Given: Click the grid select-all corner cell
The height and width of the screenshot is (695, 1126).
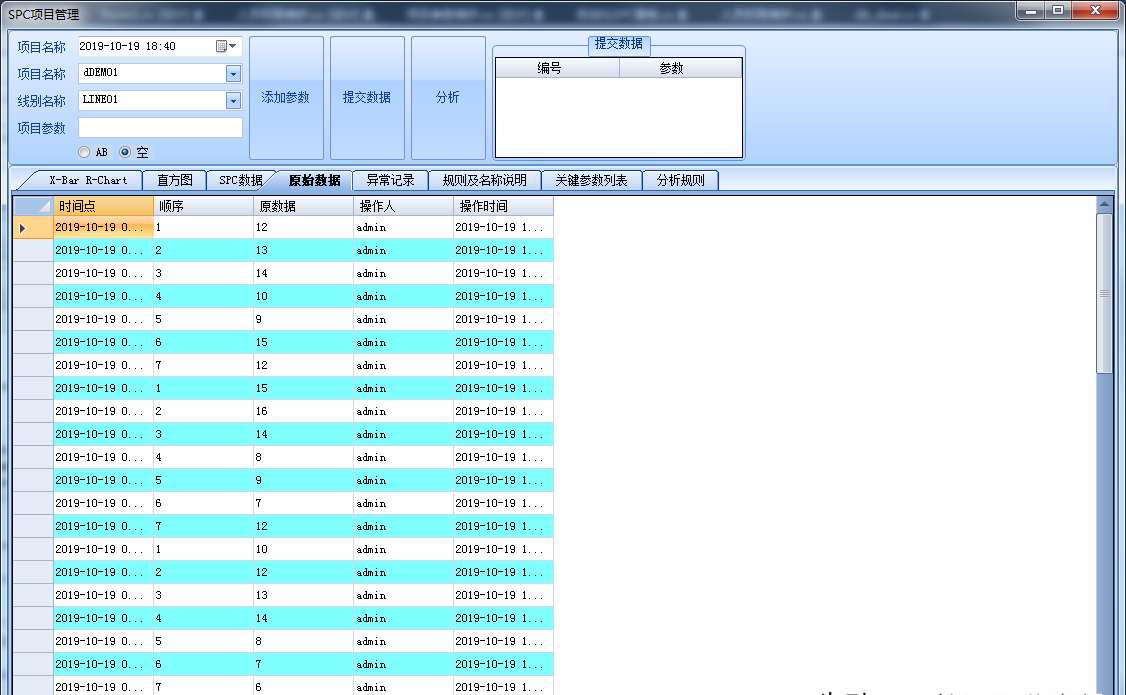Looking at the screenshot, I should coord(32,206).
